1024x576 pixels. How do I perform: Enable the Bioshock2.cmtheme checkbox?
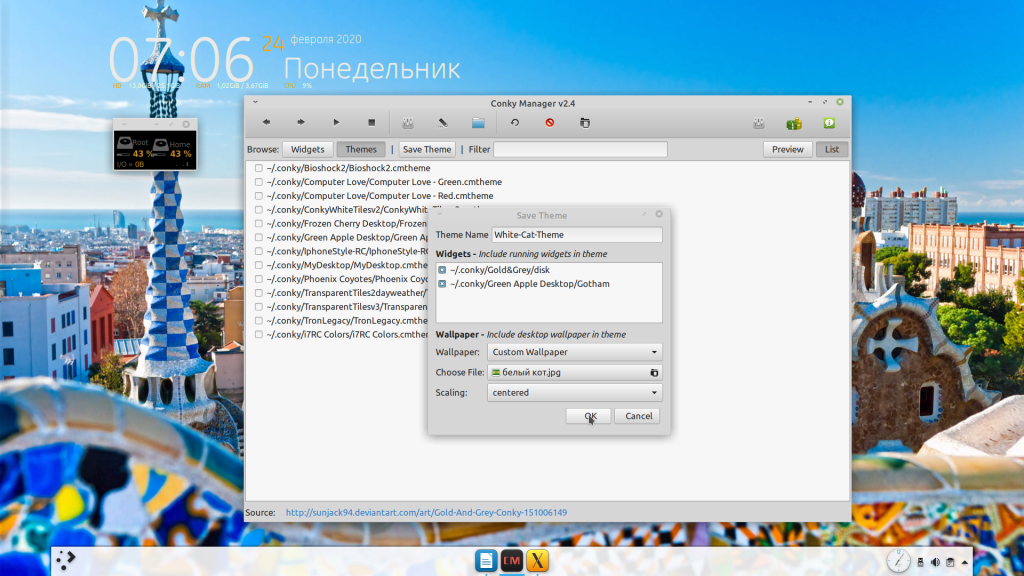[259, 168]
